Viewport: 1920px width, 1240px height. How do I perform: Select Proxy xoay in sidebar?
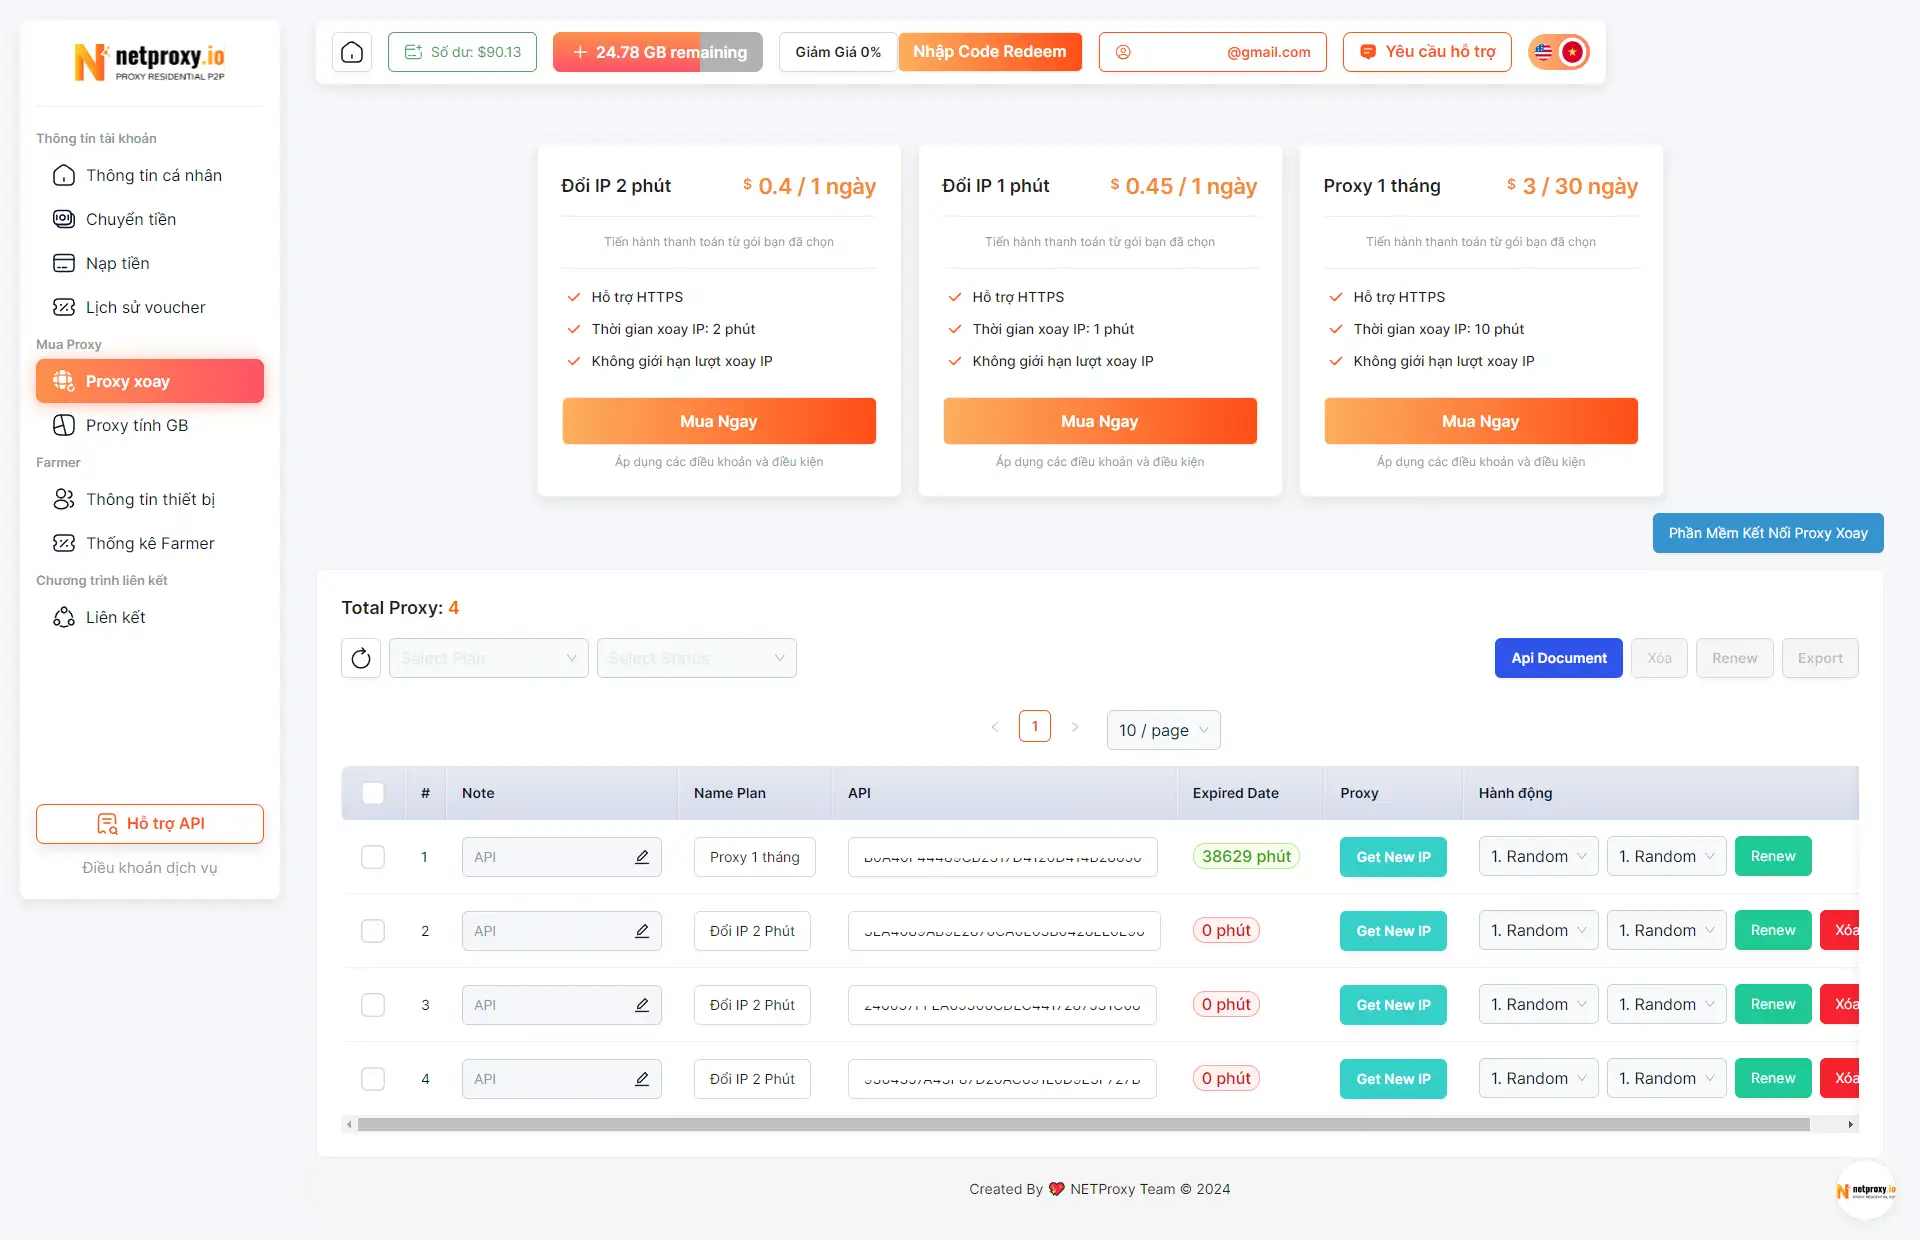150,381
